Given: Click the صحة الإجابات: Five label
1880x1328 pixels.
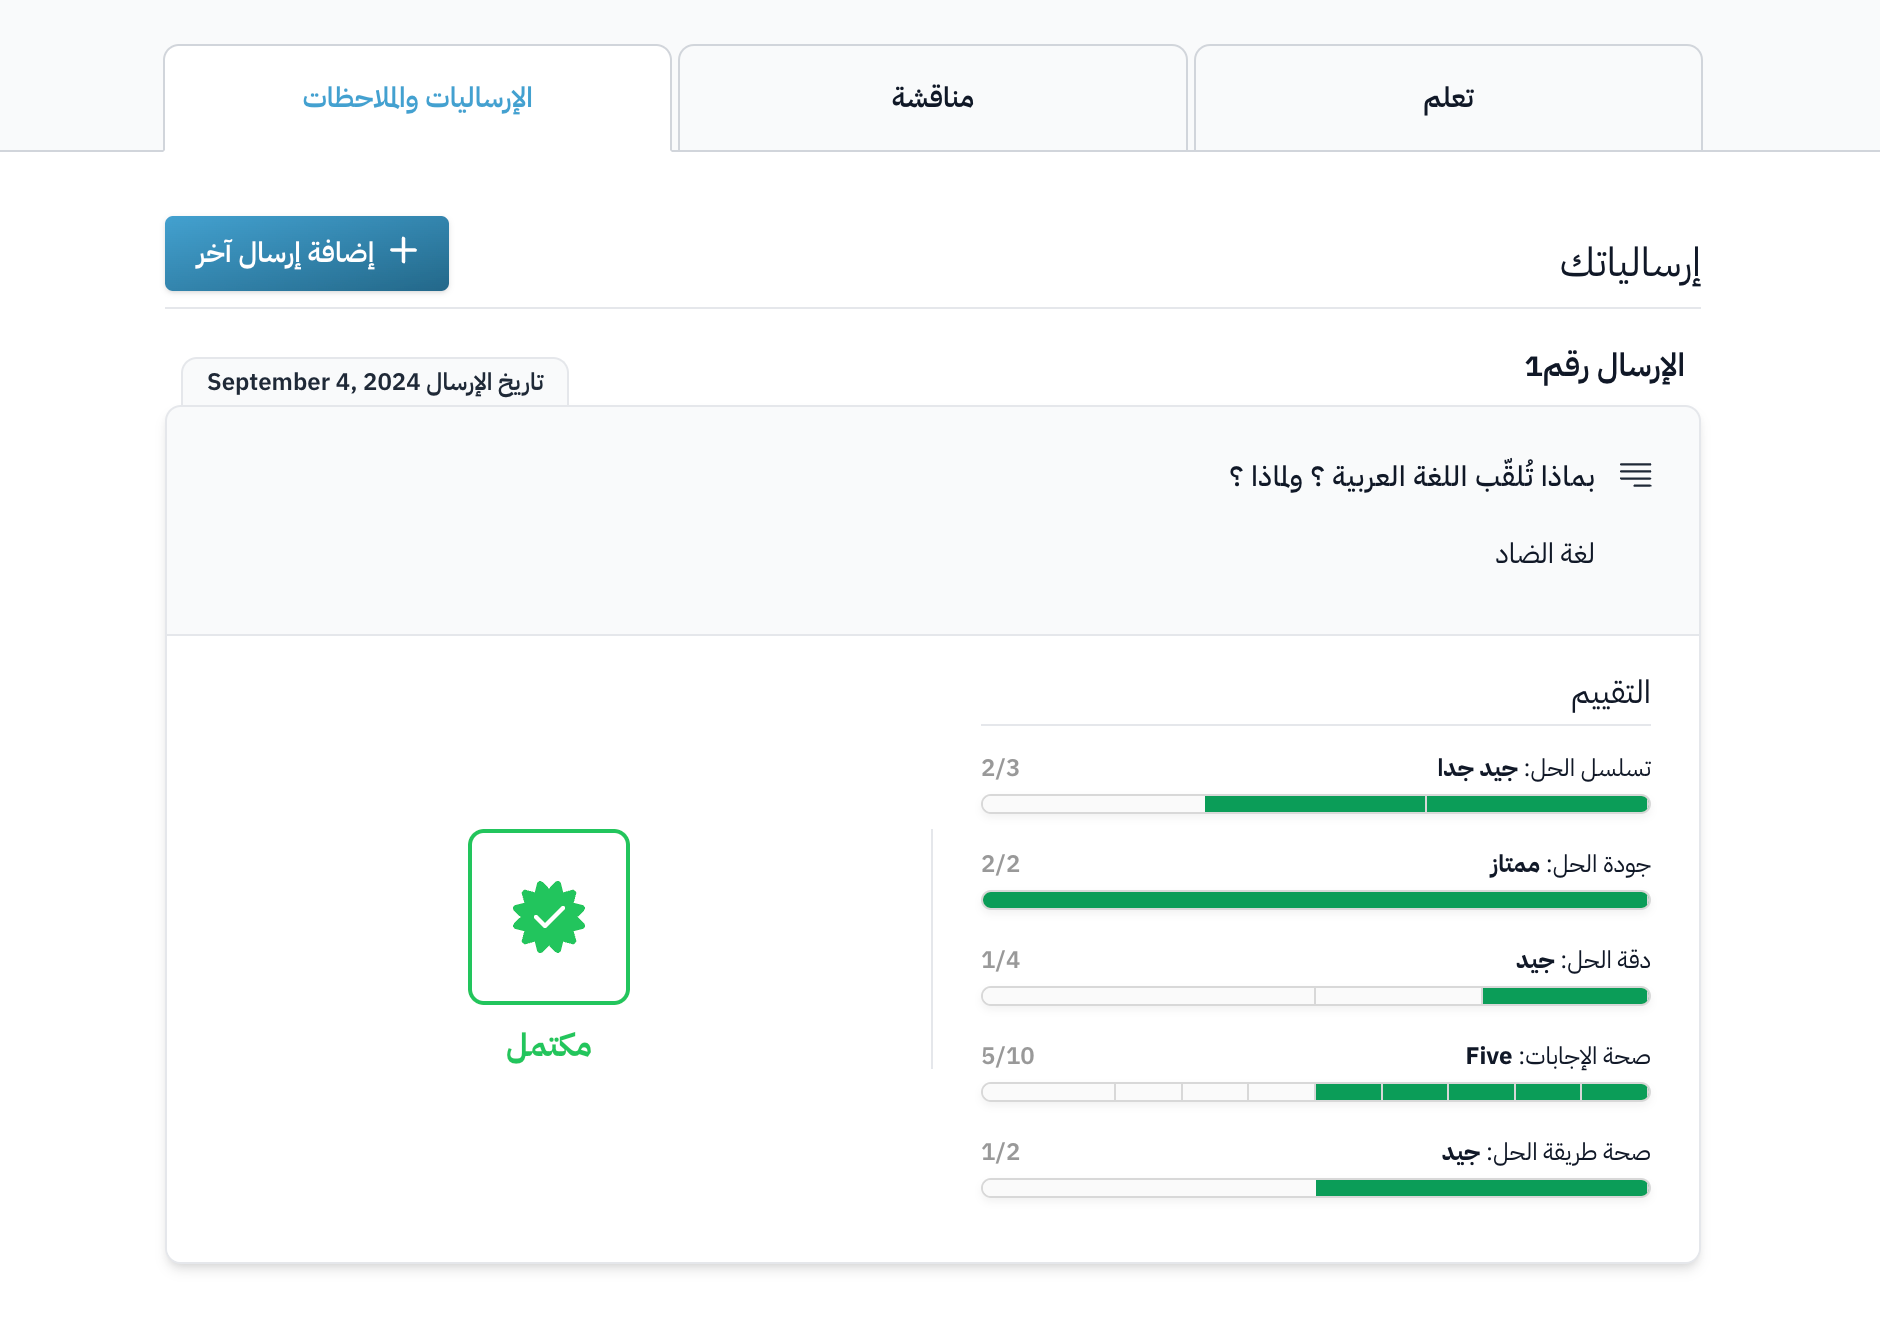Looking at the screenshot, I should click(1558, 1056).
